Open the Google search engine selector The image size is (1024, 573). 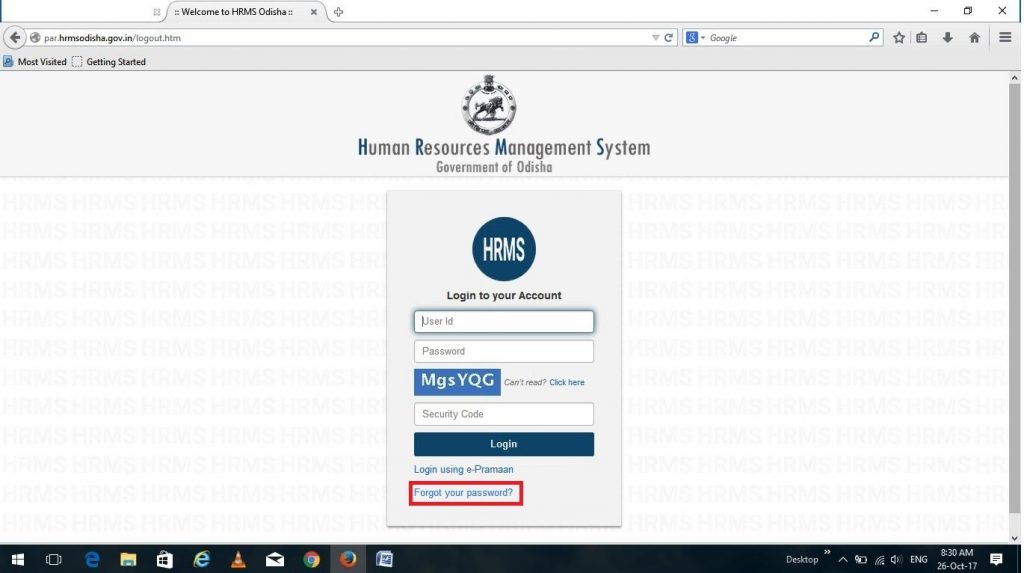click(x=696, y=38)
